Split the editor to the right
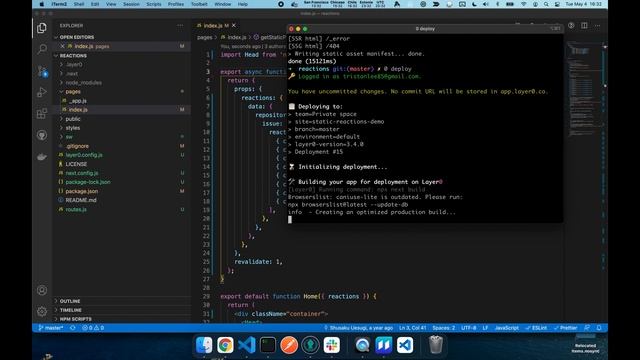 584,25
